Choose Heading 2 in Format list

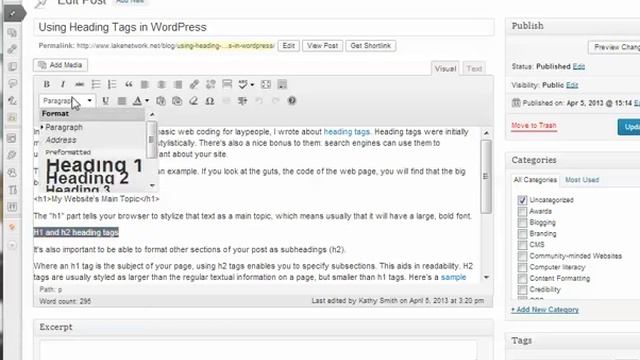tap(87, 178)
